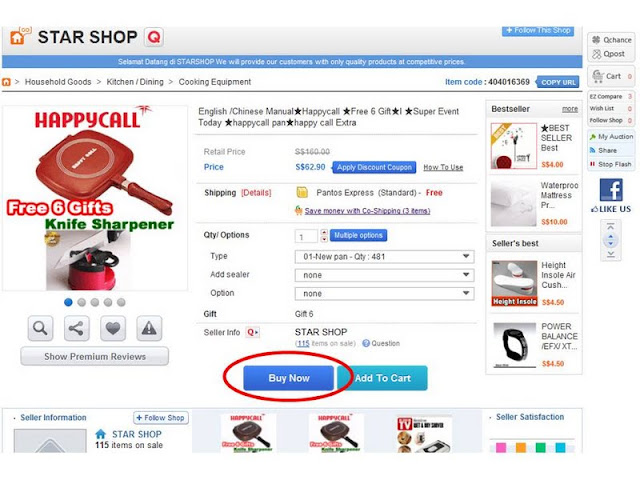Select the third image carousel dot
Screen dimensions: 640x480
[x=95, y=302]
